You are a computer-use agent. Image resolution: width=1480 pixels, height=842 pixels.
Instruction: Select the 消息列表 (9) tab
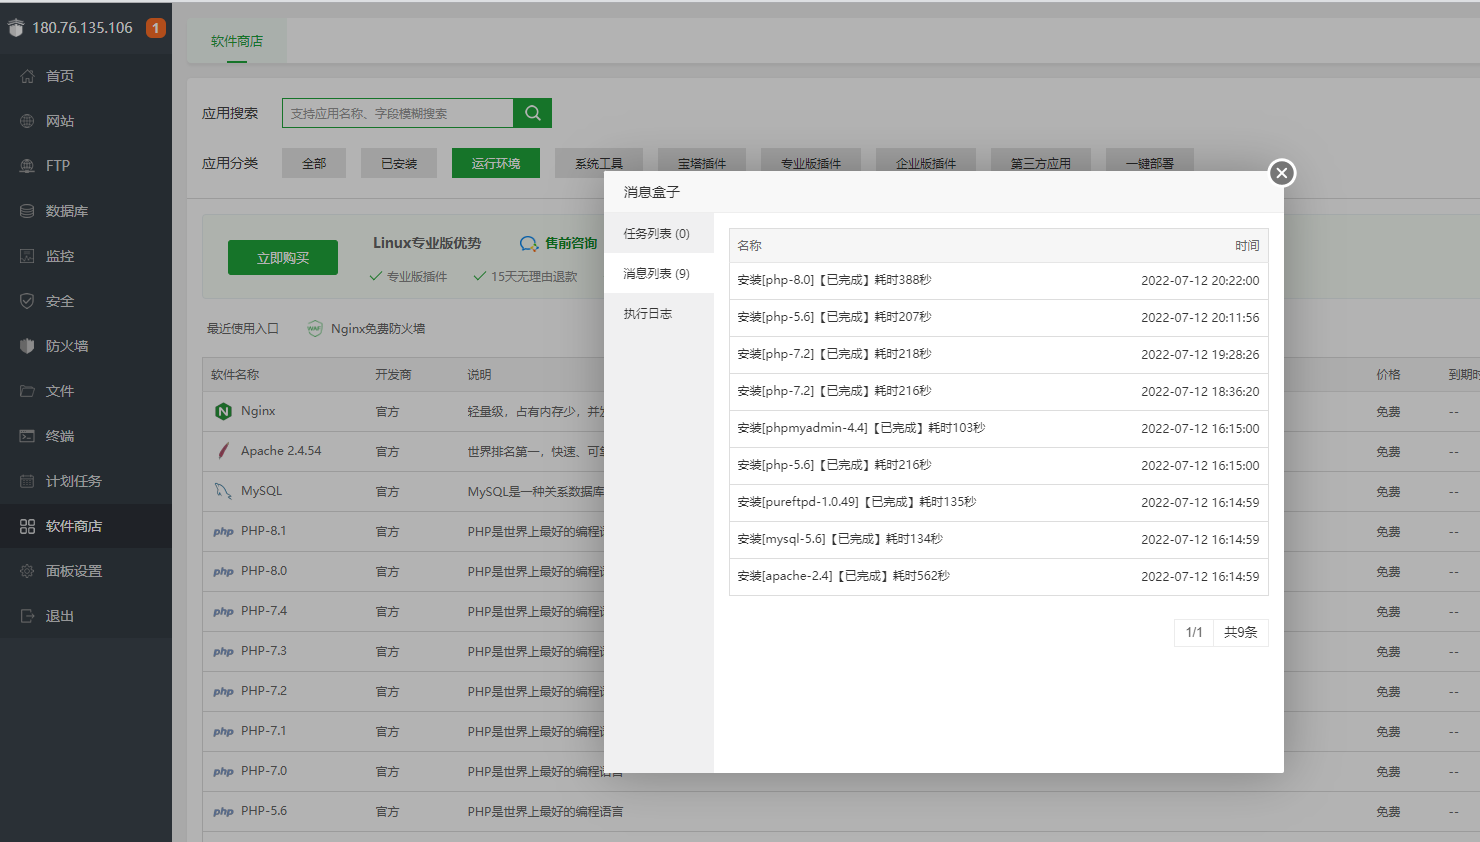point(659,273)
